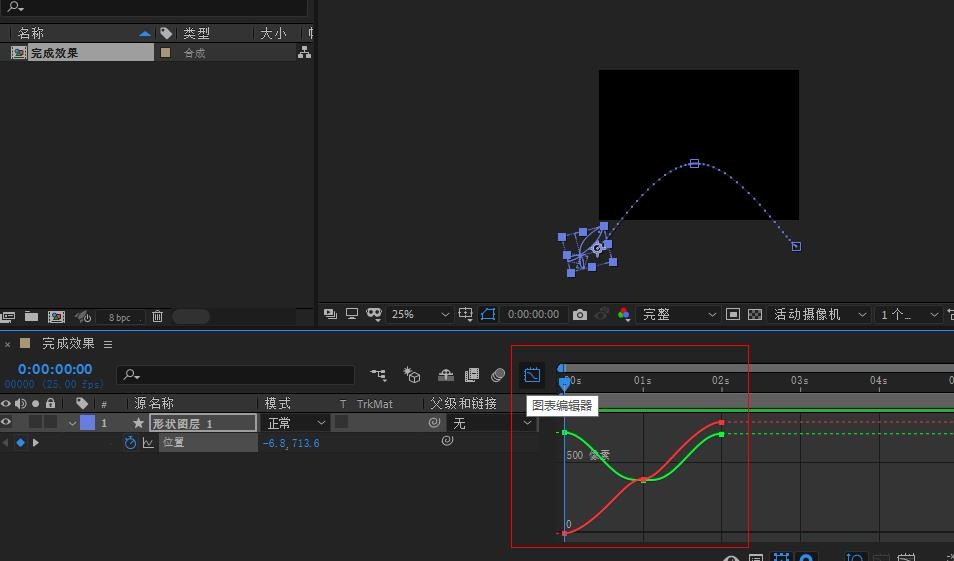Click position value -6.8, 713.6
Viewport: 954px width, 561px height.
click(291, 443)
